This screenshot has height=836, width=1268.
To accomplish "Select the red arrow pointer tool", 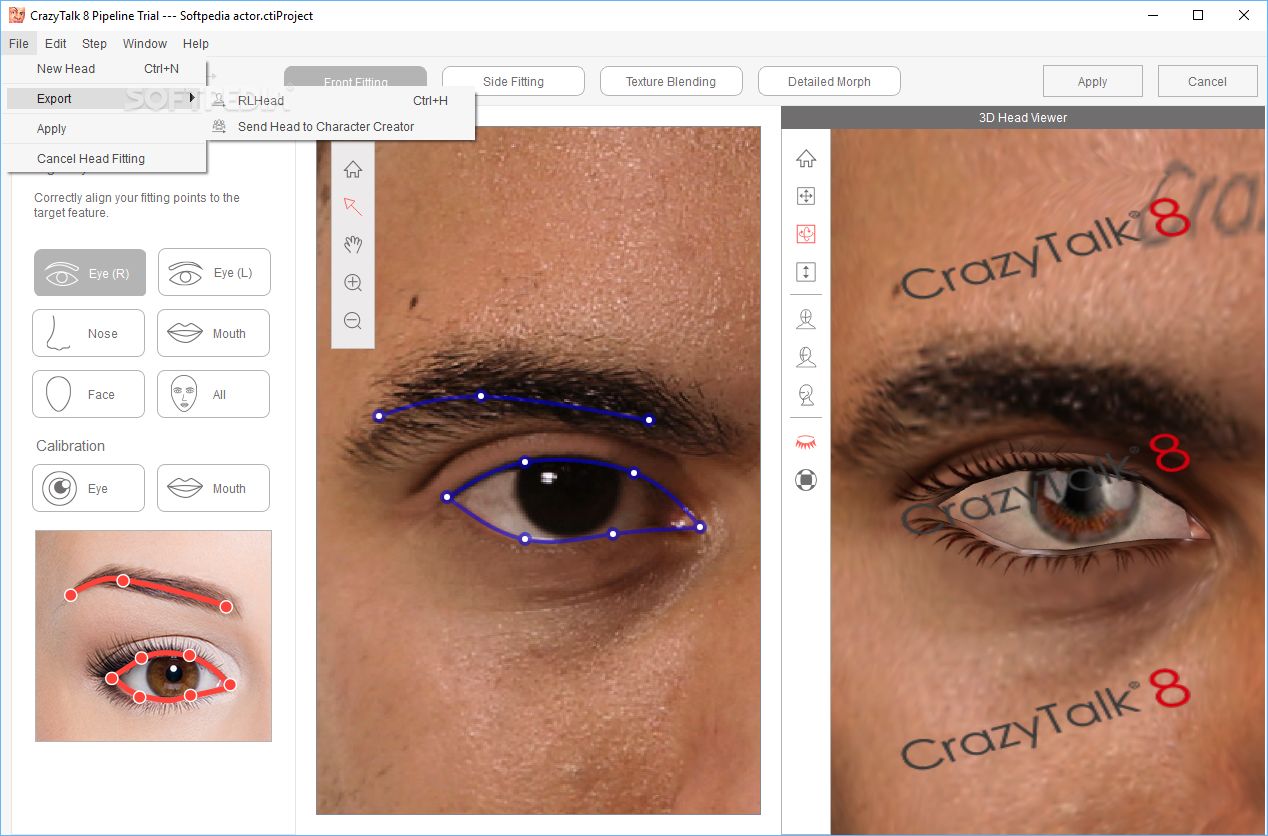I will 353,207.
